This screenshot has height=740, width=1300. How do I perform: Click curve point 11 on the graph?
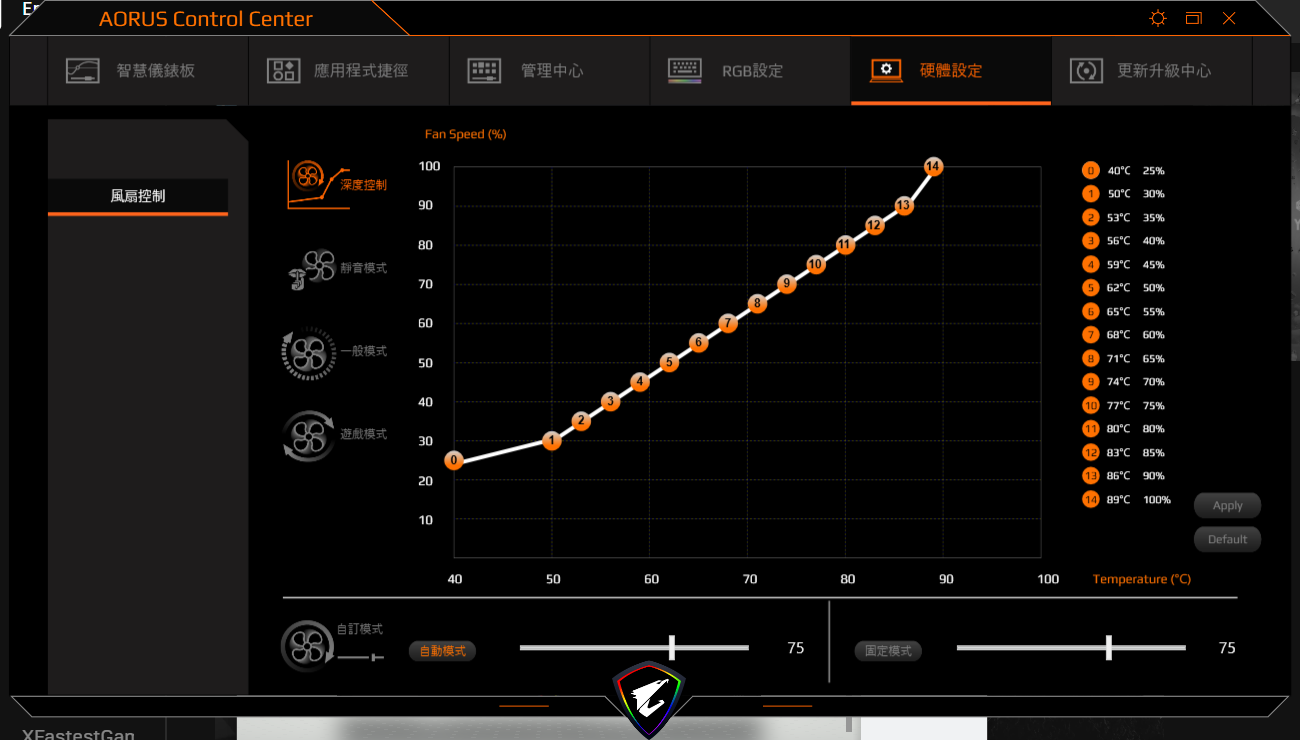click(845, 244)
